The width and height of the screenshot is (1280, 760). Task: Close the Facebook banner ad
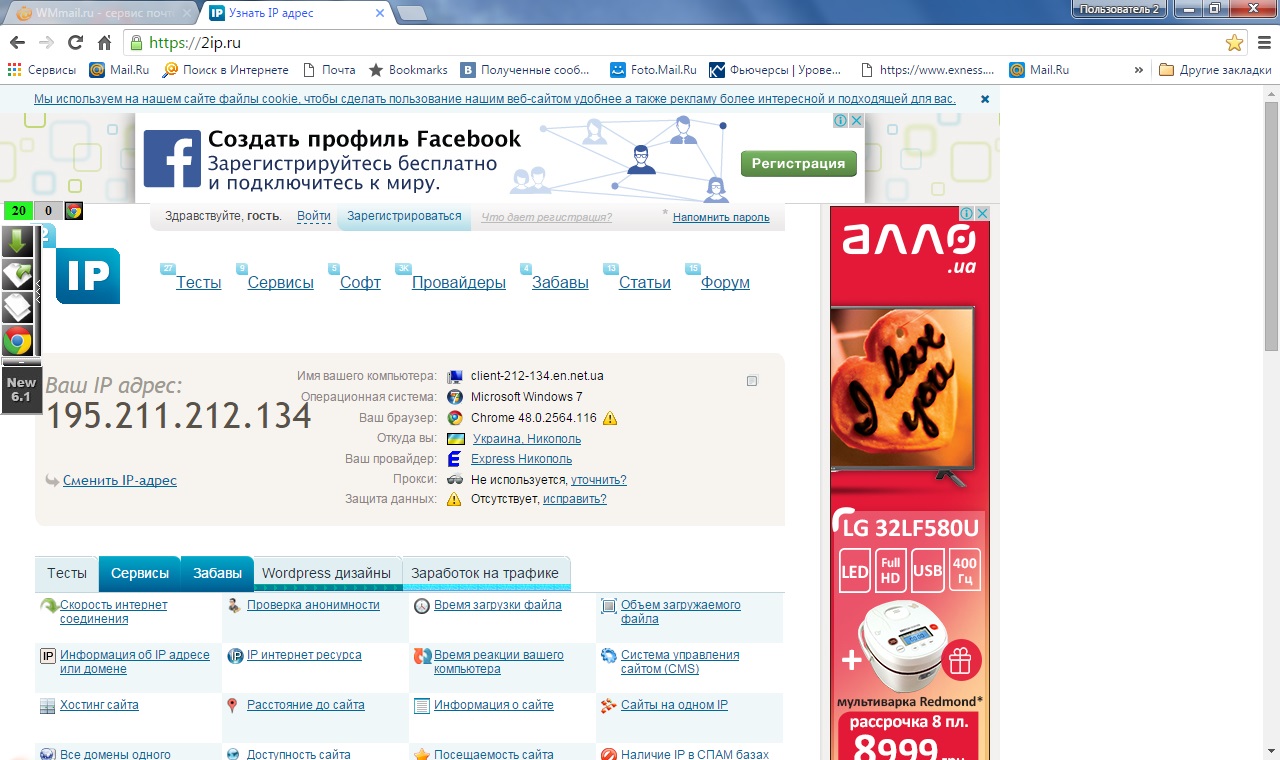pos(856,120)
